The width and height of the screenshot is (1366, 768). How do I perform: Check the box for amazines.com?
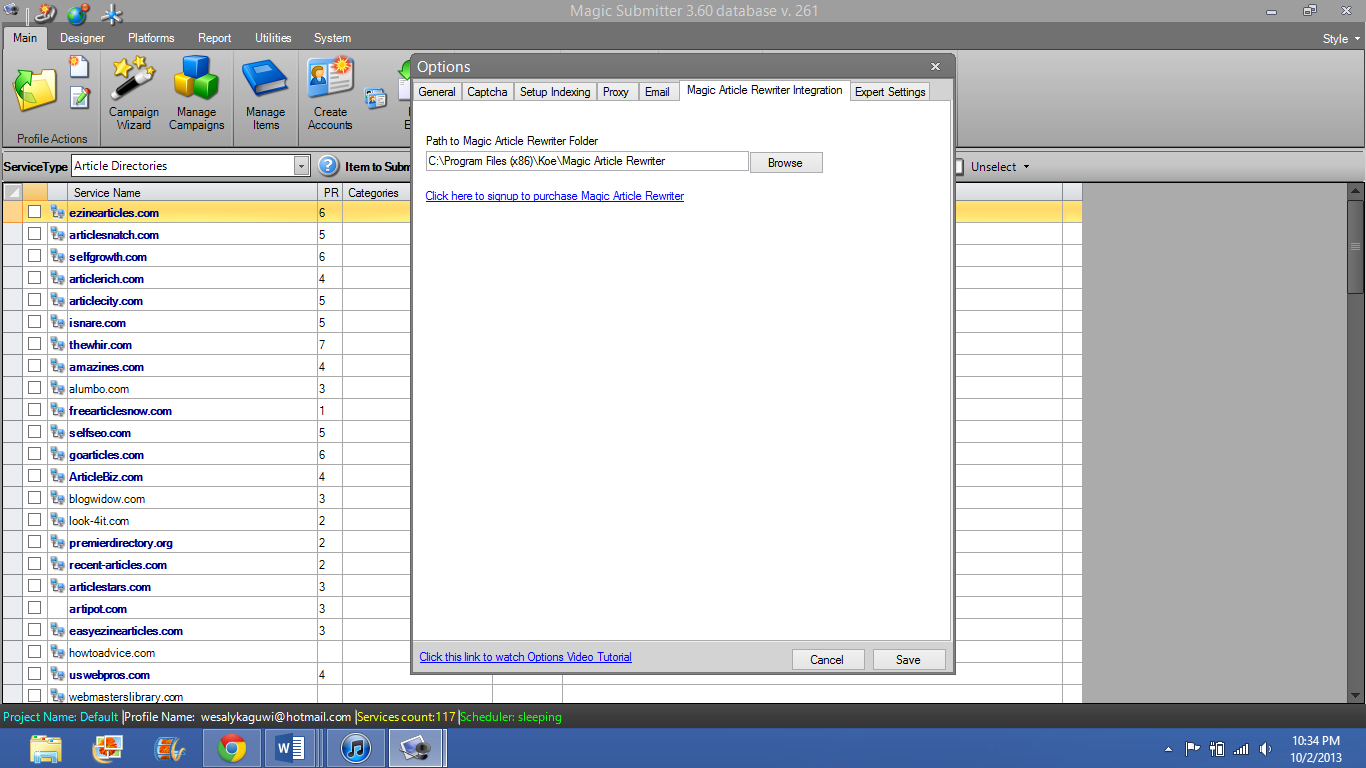click(35, 366)
